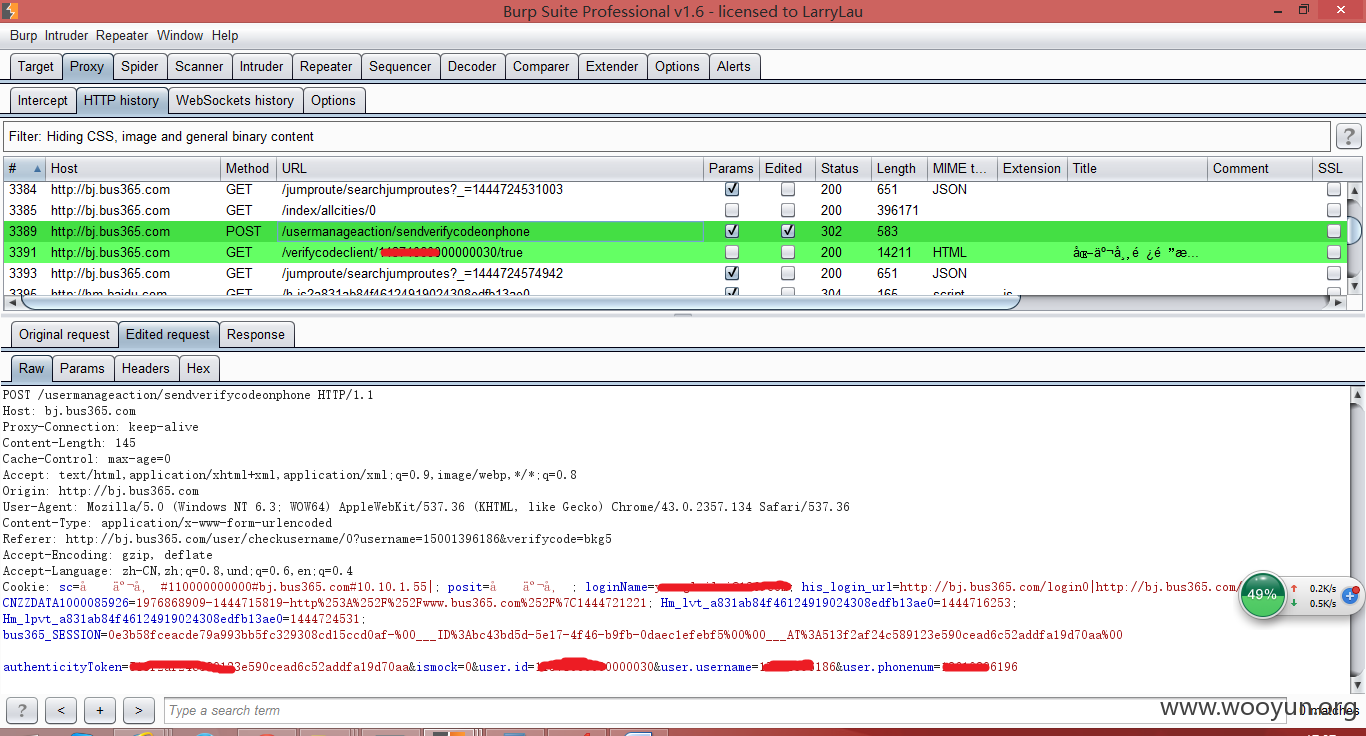1366x736 pixels.
Task: Open the Help menu
Action: (x=225, y=35)
